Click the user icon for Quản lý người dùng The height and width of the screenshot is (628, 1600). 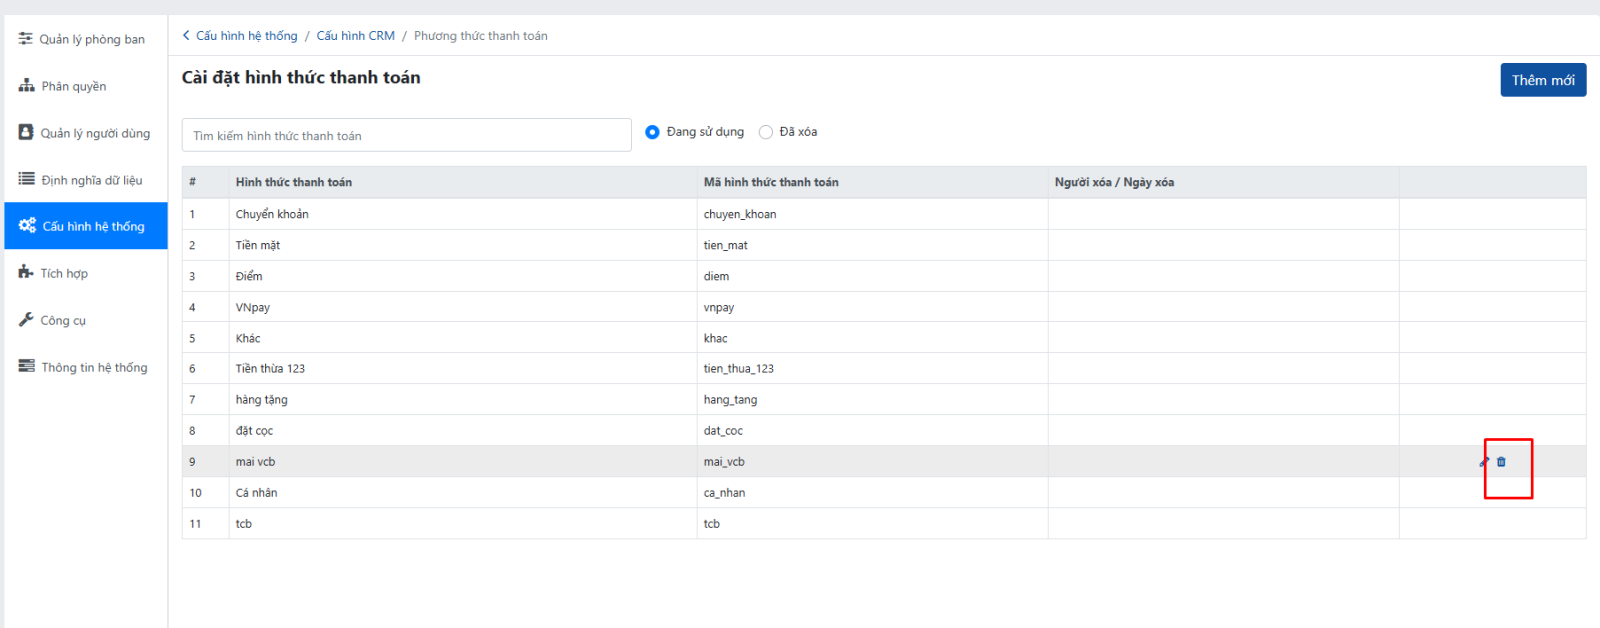click(x=26, y=133)
